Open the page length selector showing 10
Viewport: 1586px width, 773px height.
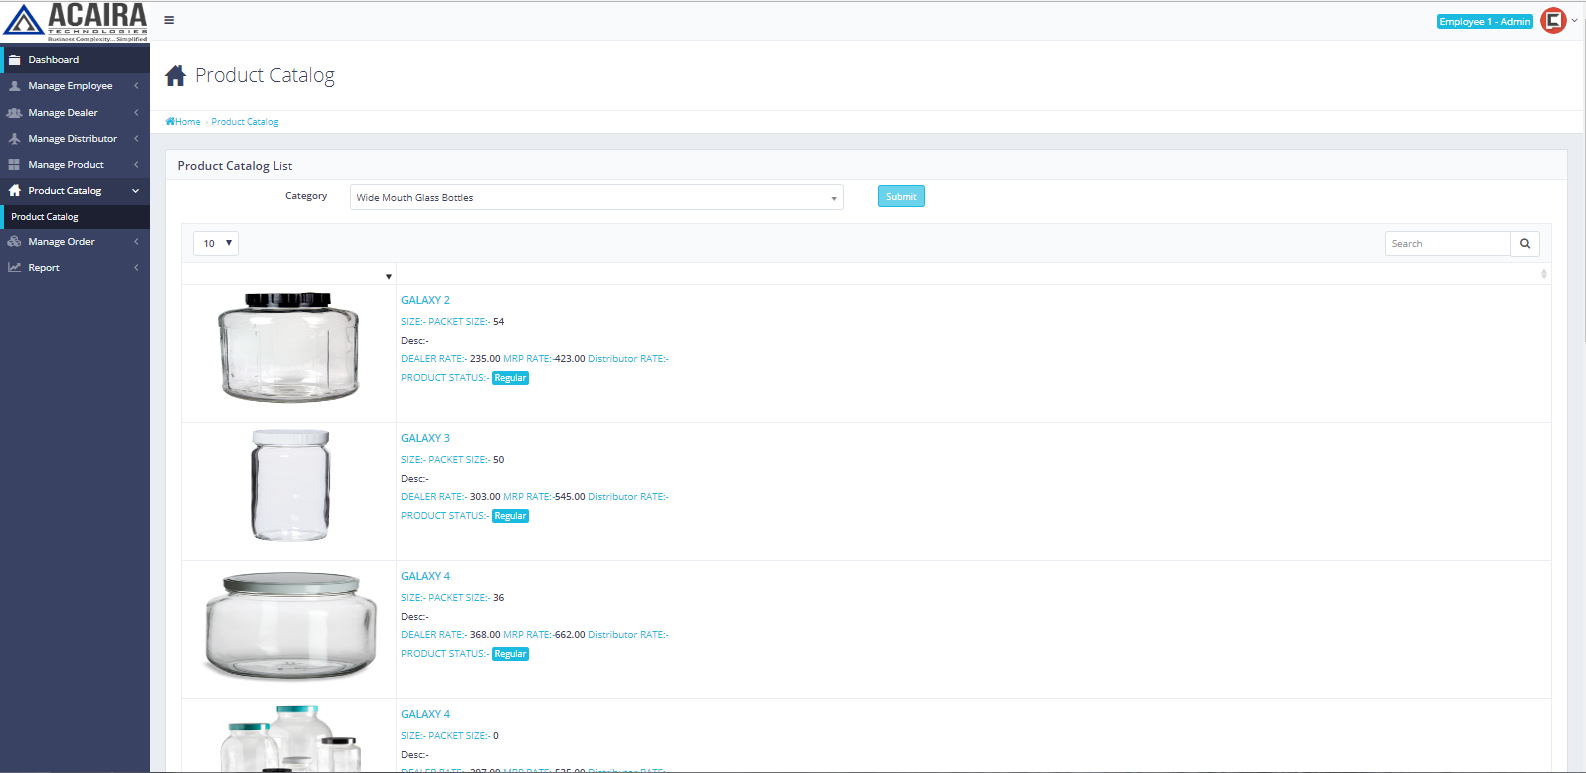(216, 244)
